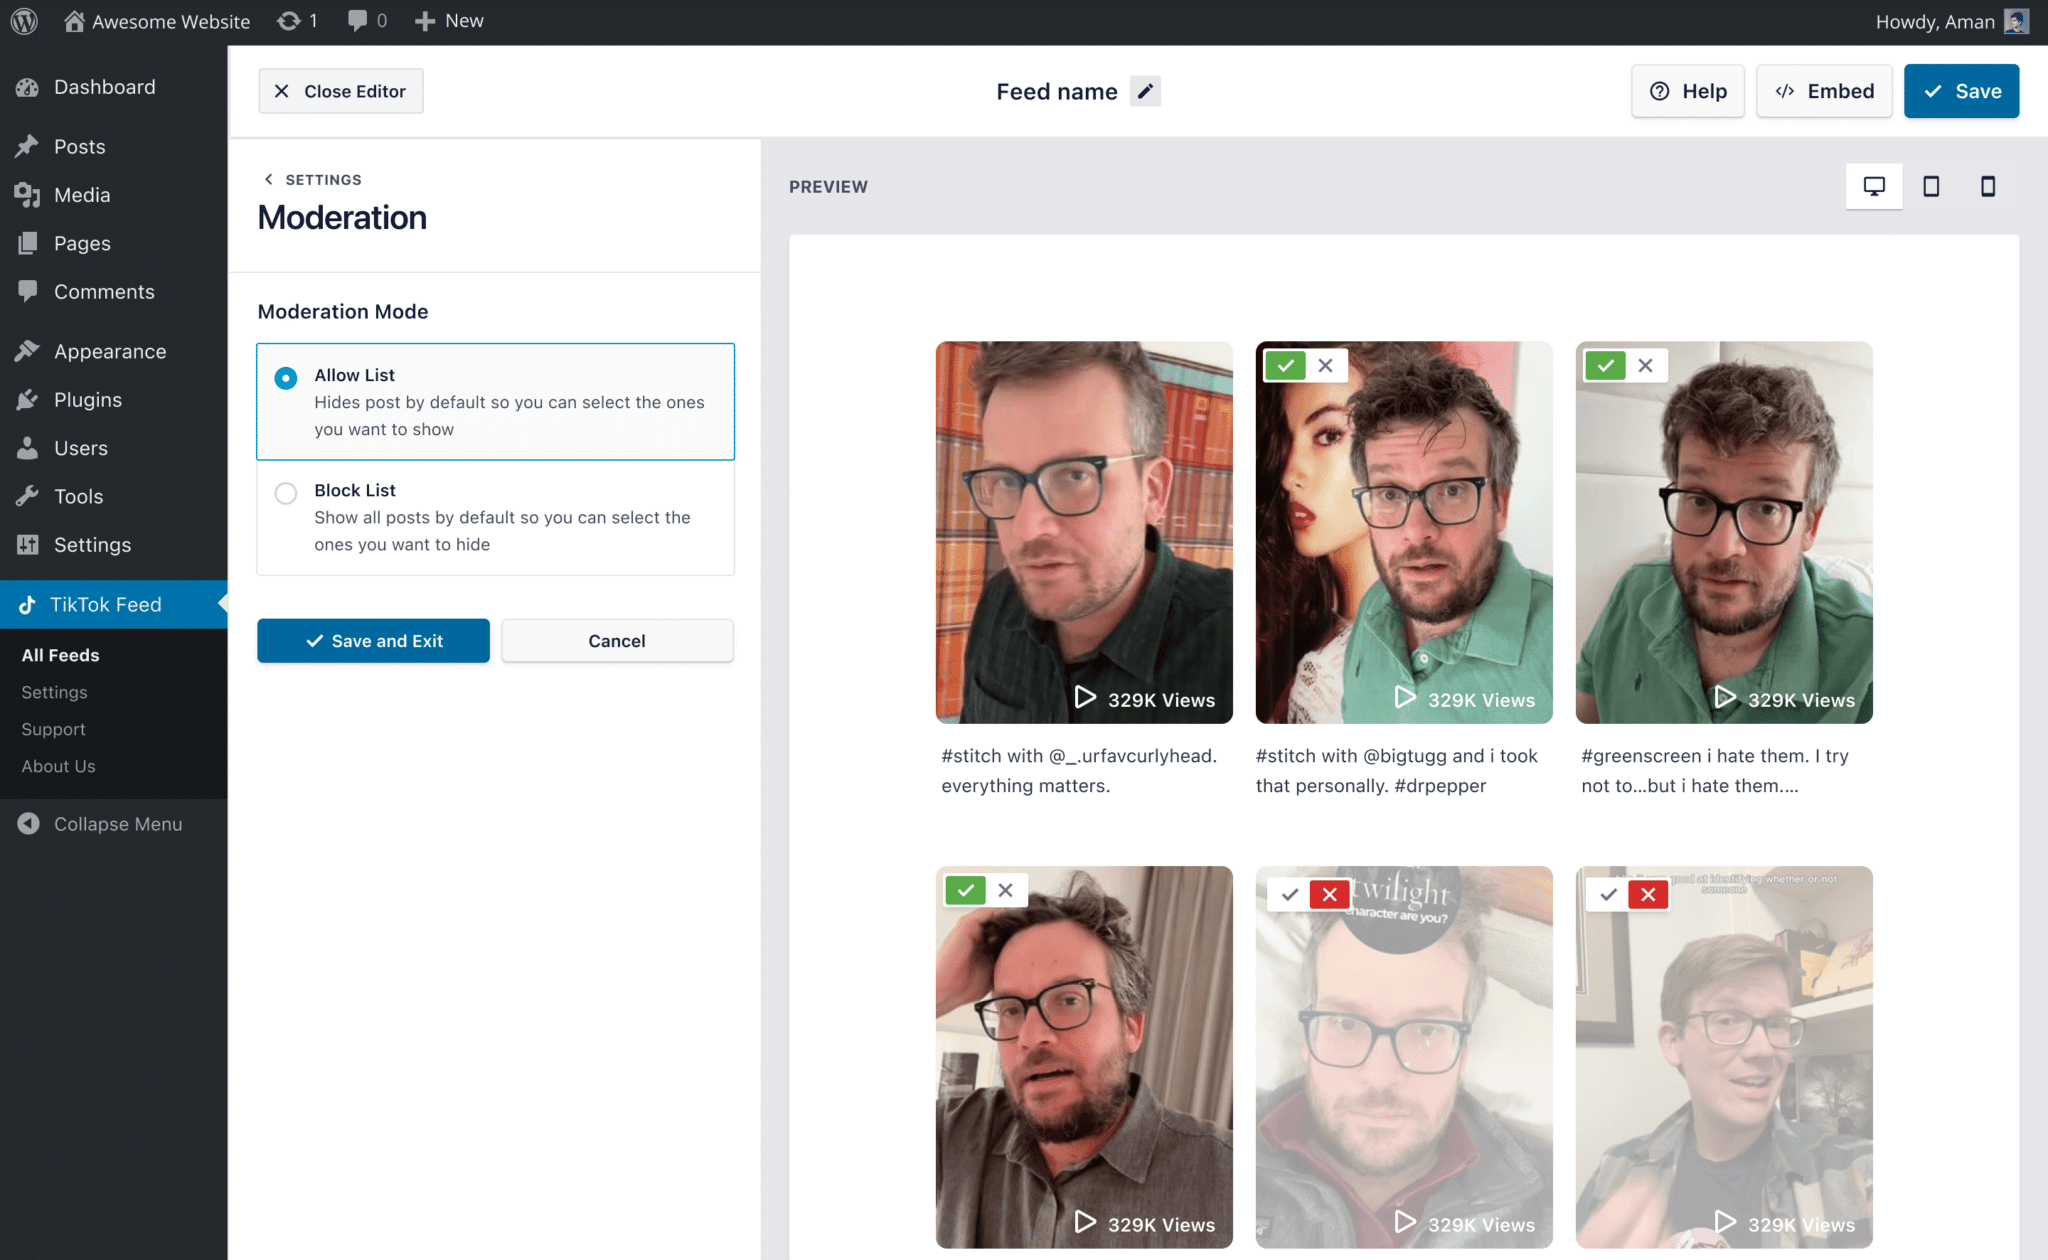Click the Embed button

pyautogui.click(x=1824, y=91)
